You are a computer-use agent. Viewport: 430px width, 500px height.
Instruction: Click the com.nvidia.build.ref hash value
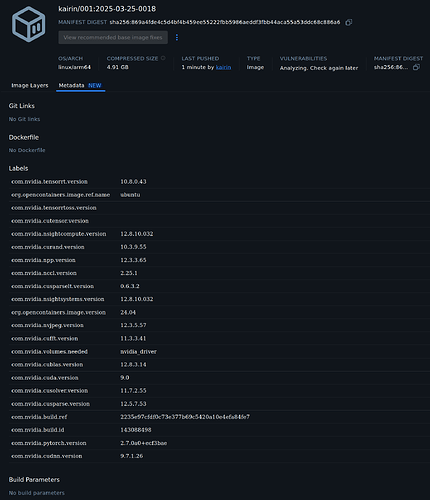185,417
